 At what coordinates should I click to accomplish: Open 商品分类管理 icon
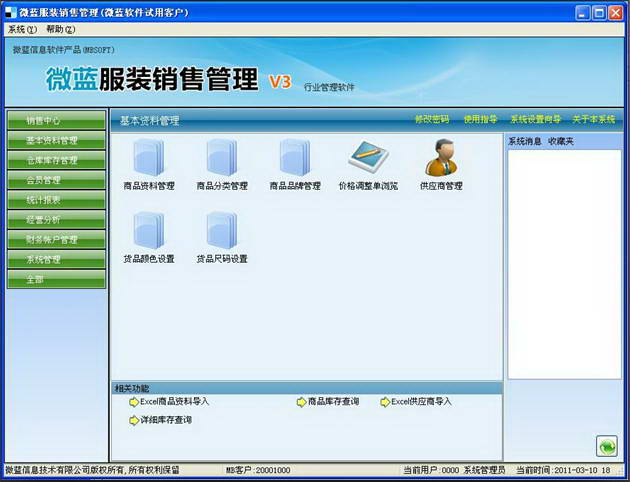tap(222, 158)
